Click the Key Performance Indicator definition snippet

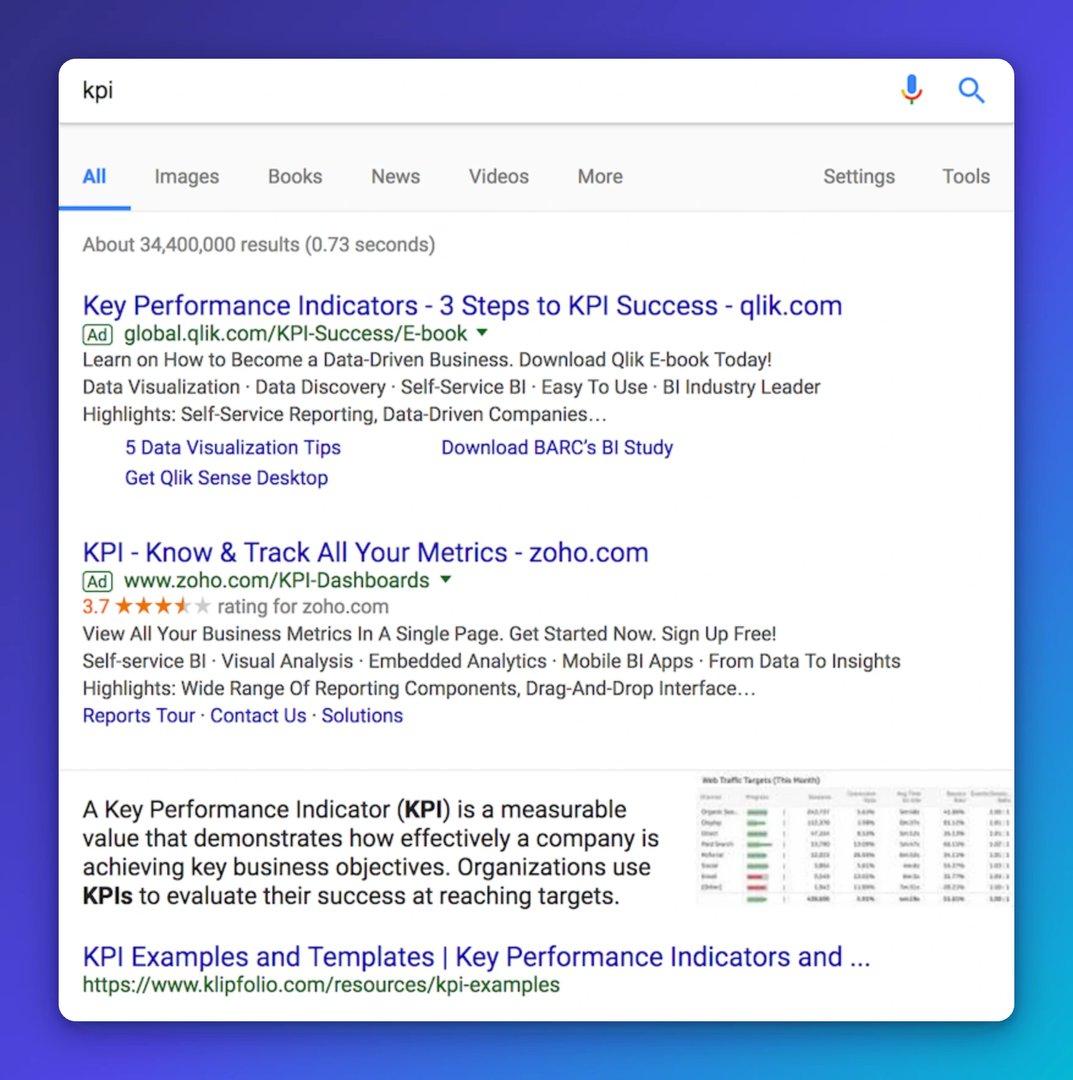371,852
